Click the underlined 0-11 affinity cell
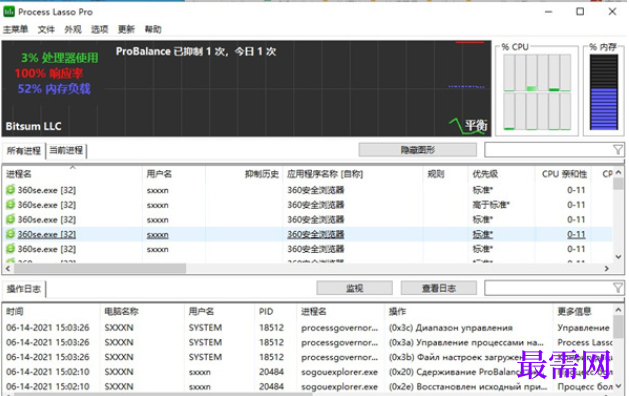The height and width of the screenshot is (396, 629). pos(576,234)
